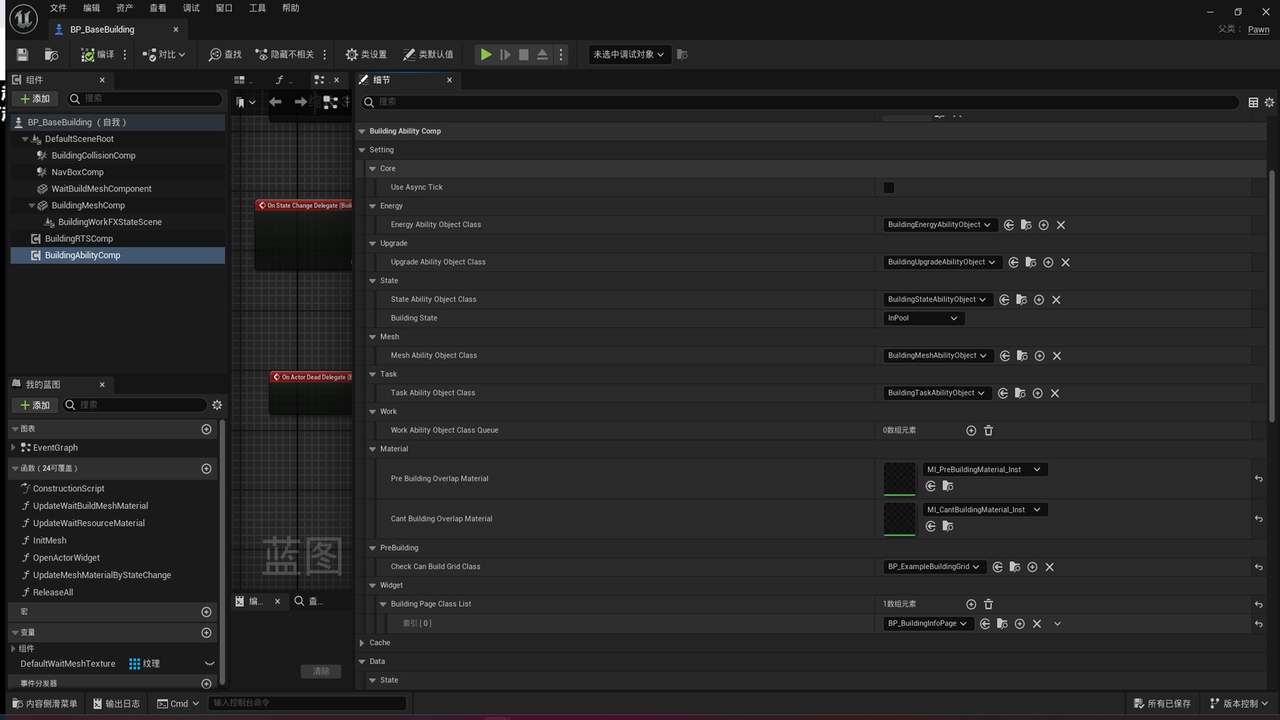Click the browse-to-asset icon beside the save icon

51,55
